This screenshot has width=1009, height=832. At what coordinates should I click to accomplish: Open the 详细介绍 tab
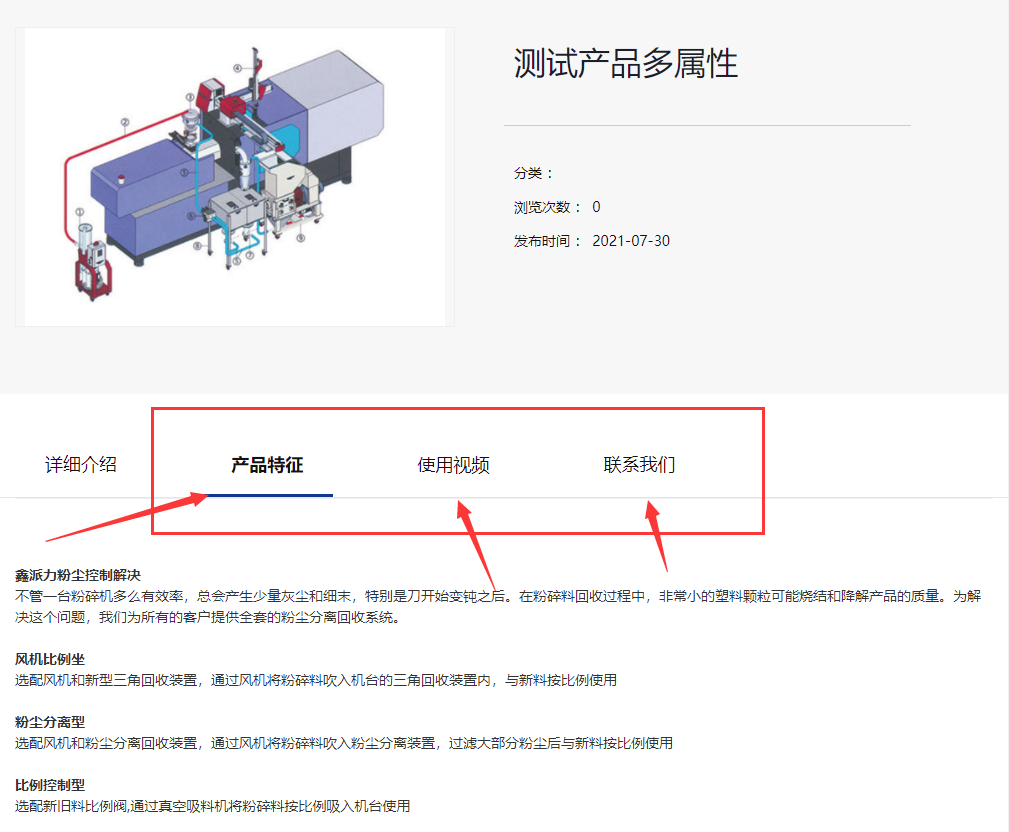[81, 465]
